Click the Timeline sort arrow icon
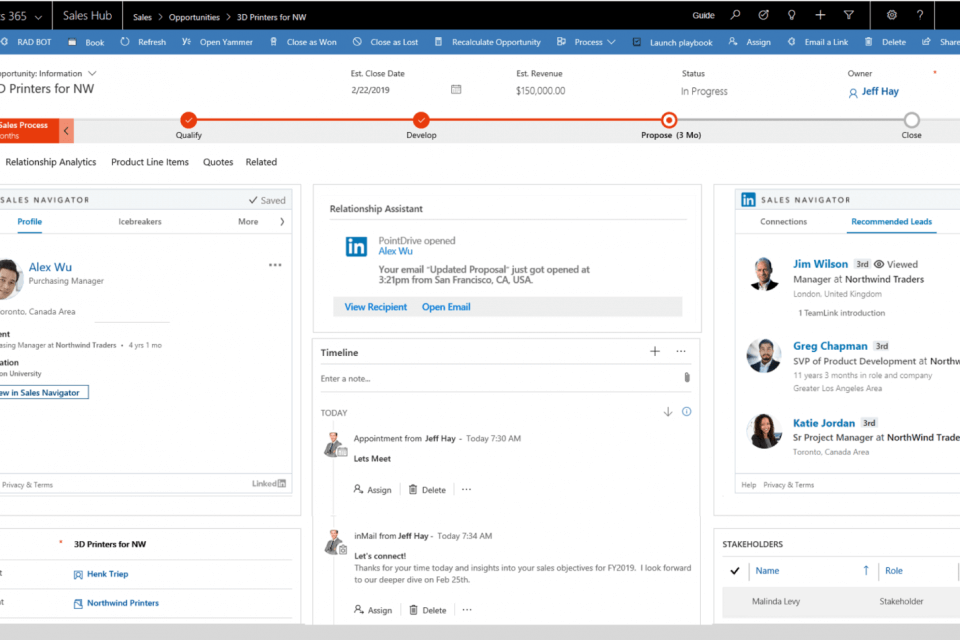 (x=667, y=412)
